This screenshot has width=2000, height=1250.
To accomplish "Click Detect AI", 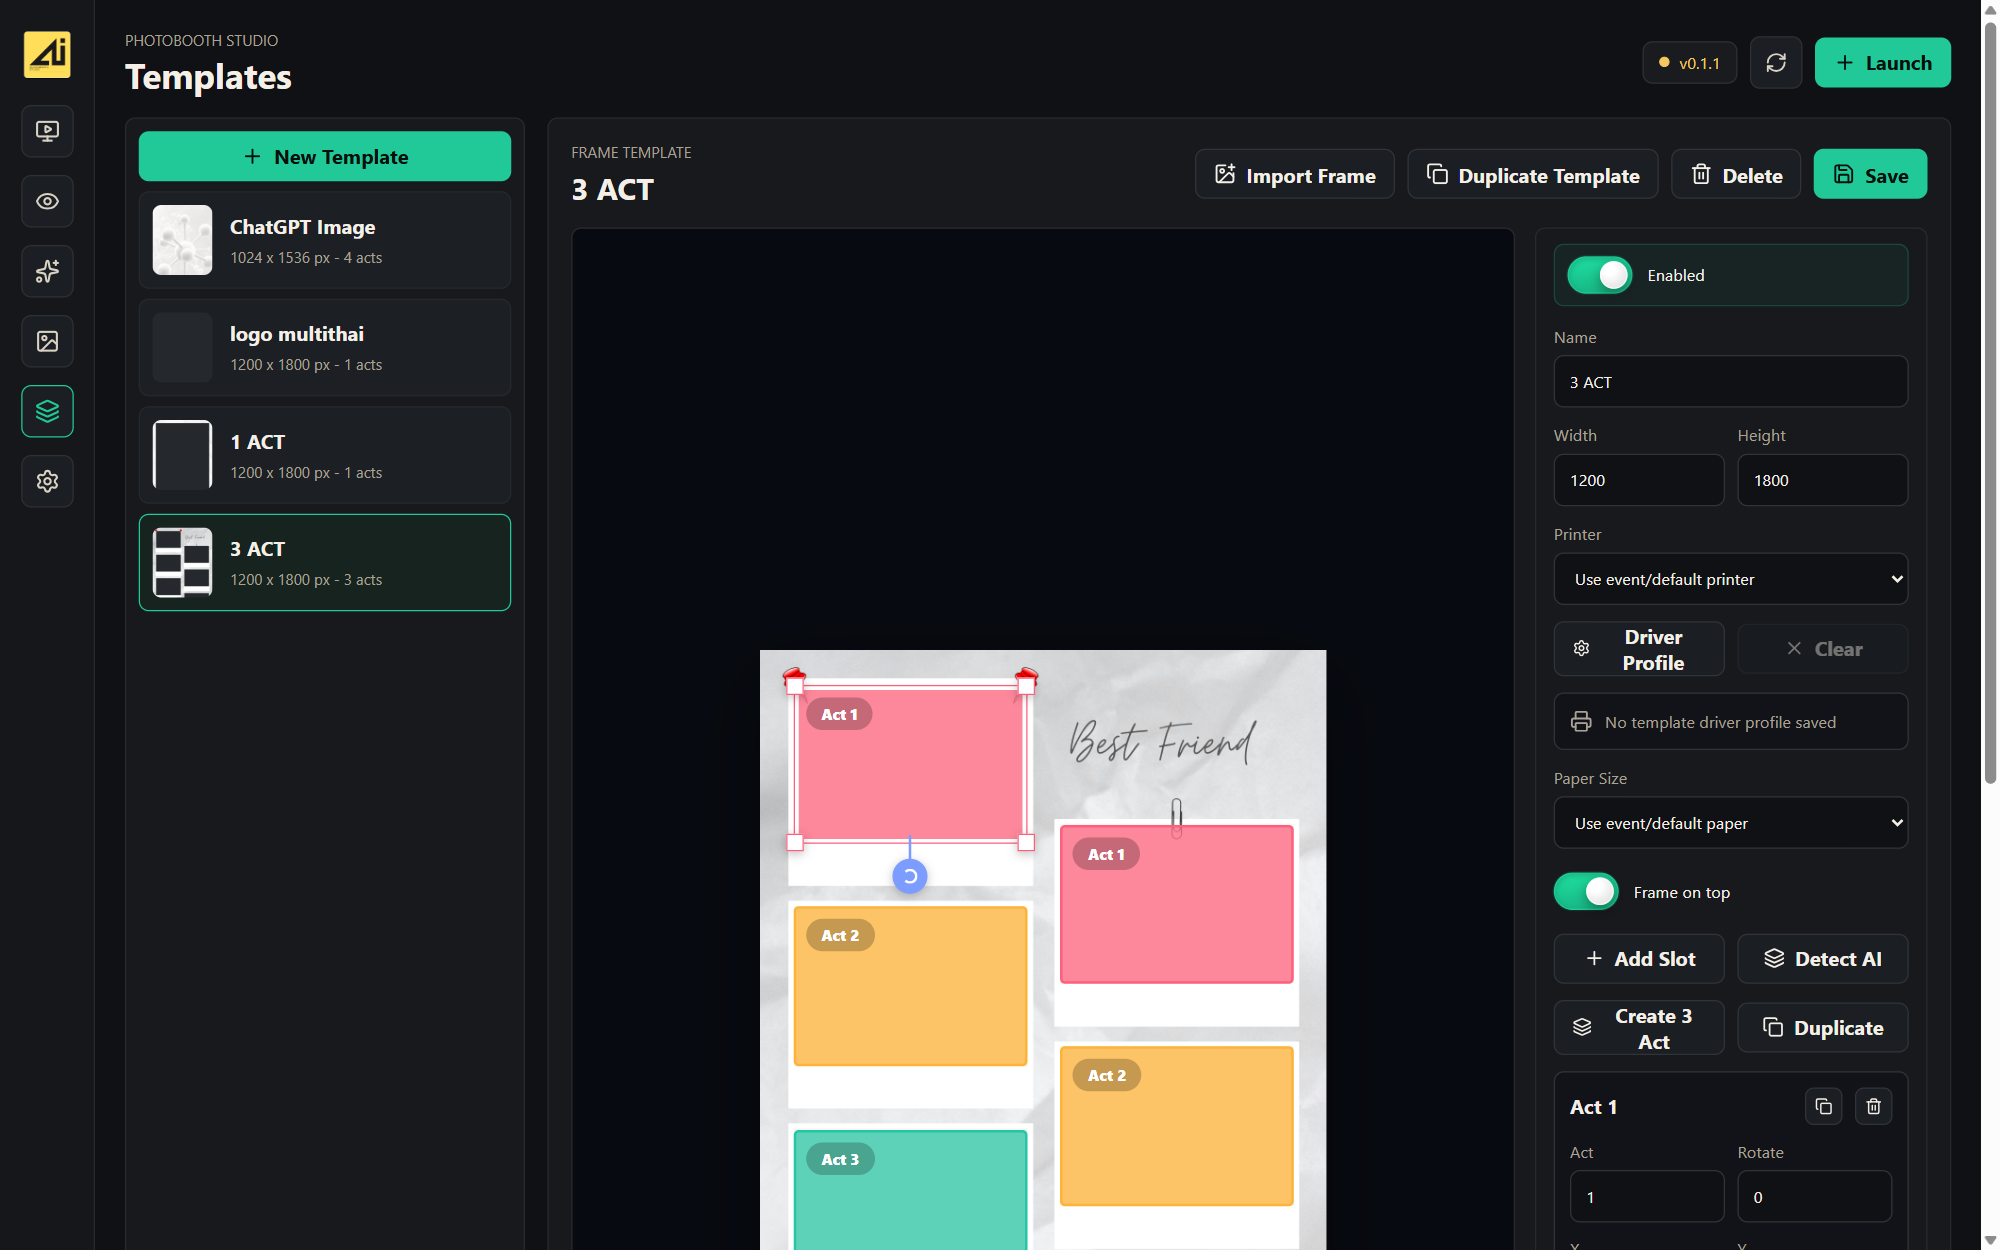I will [x=1823, y=959].
